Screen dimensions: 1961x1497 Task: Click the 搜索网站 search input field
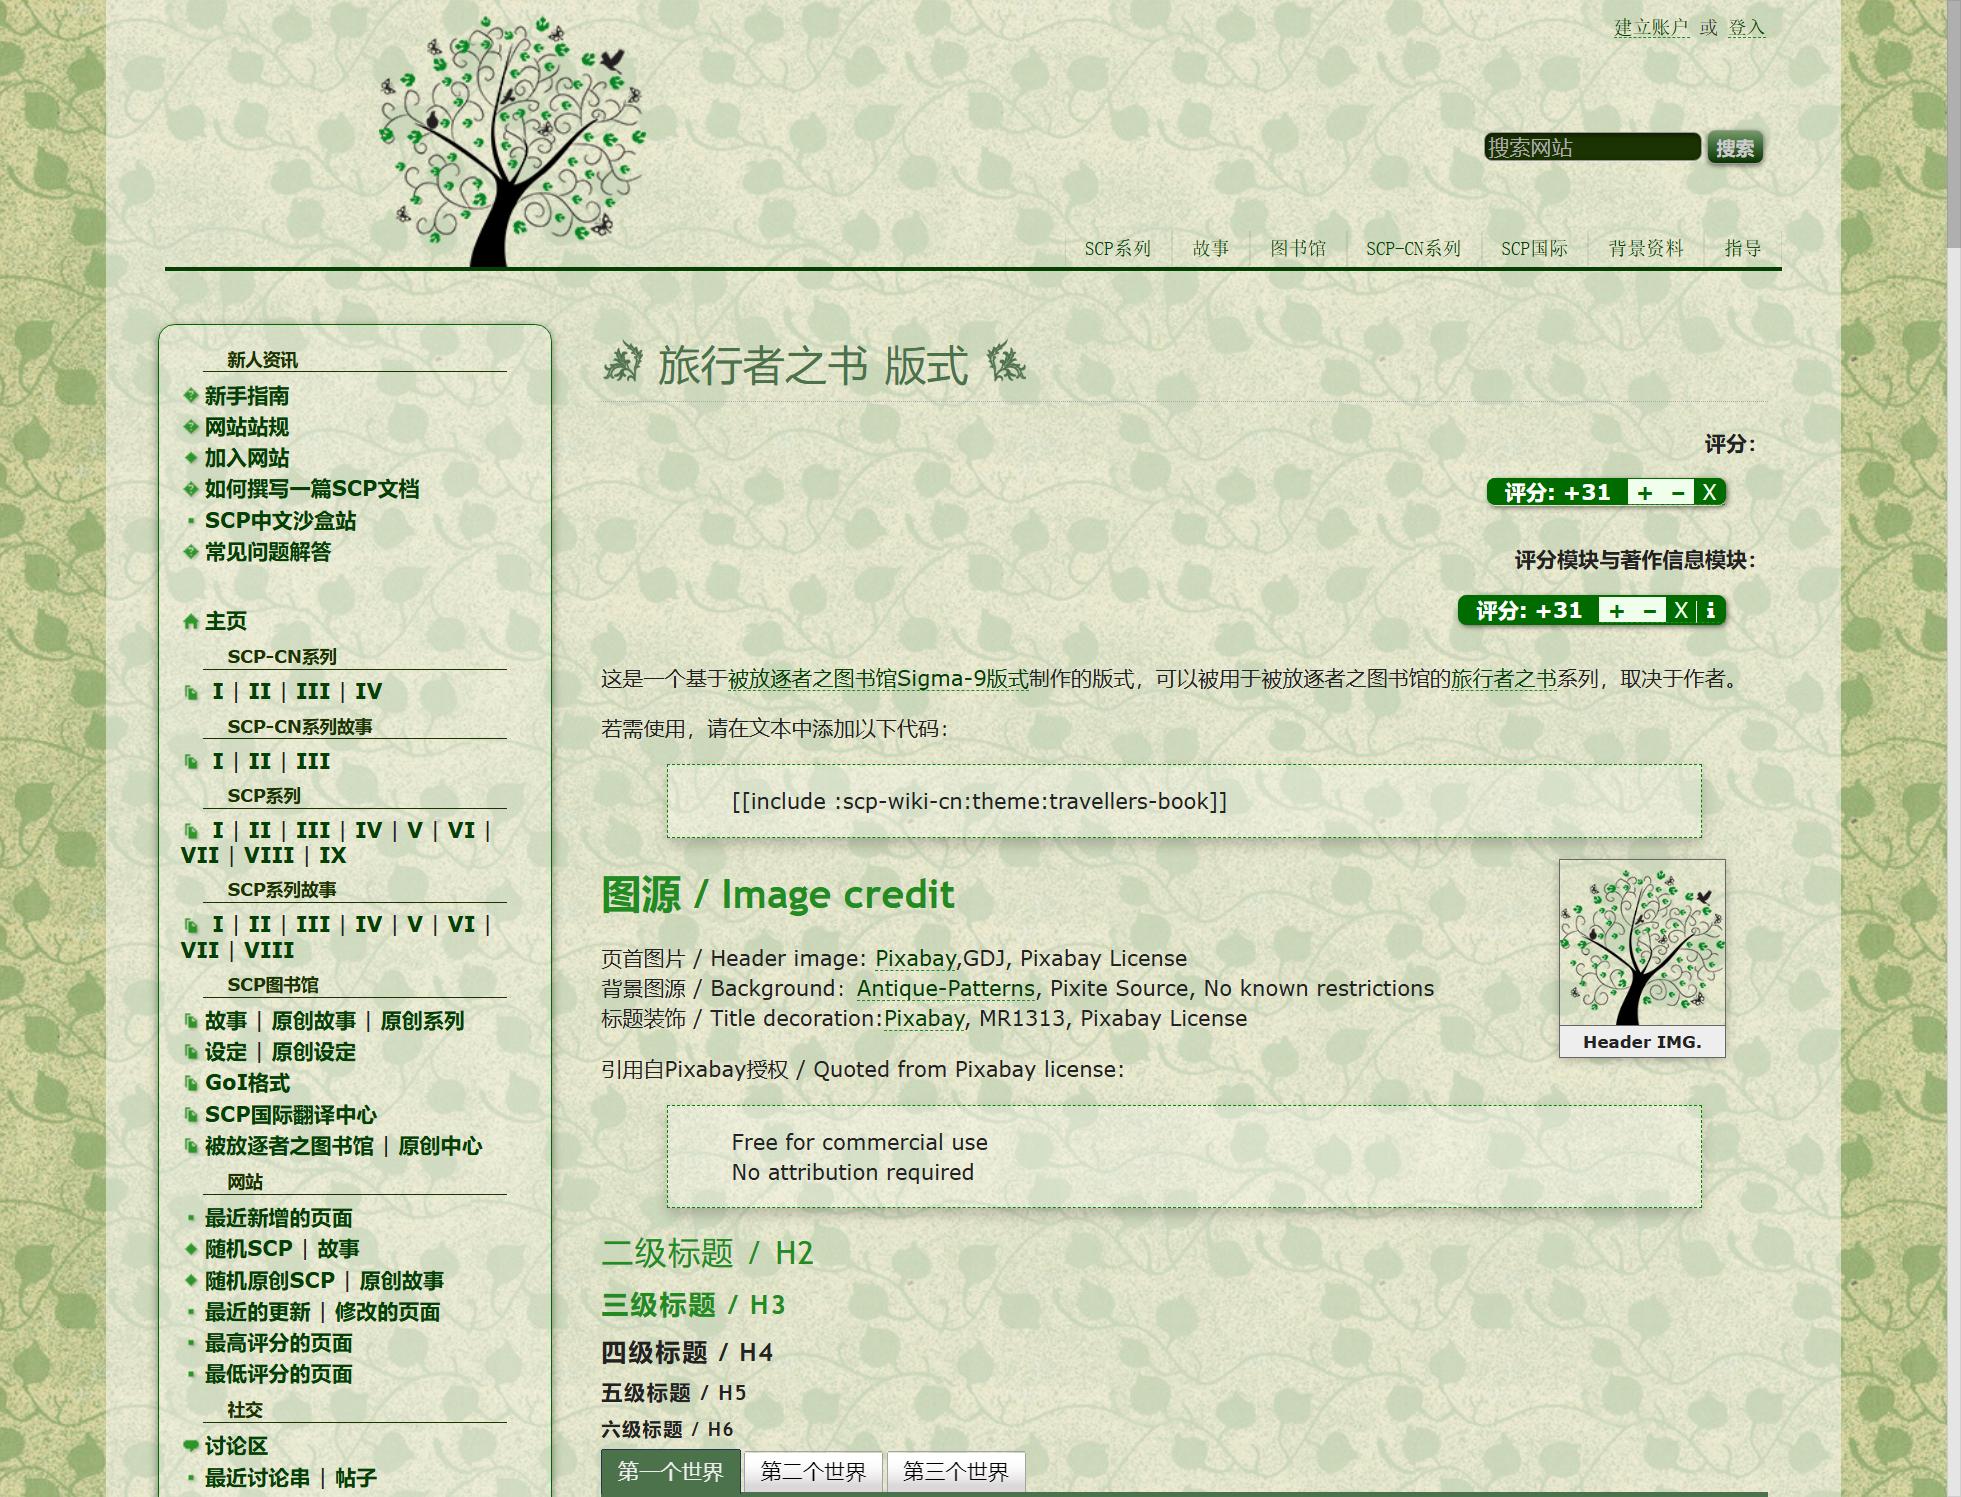(x=1591, y=148)
